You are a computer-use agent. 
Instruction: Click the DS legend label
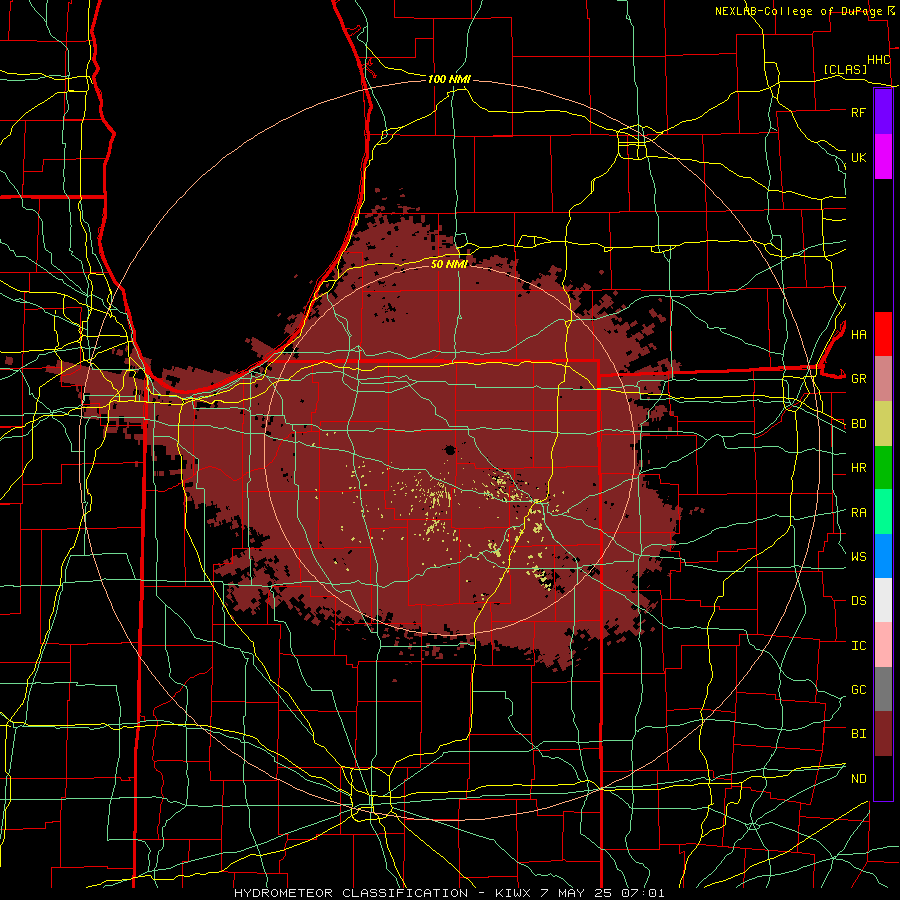point(858,601)
